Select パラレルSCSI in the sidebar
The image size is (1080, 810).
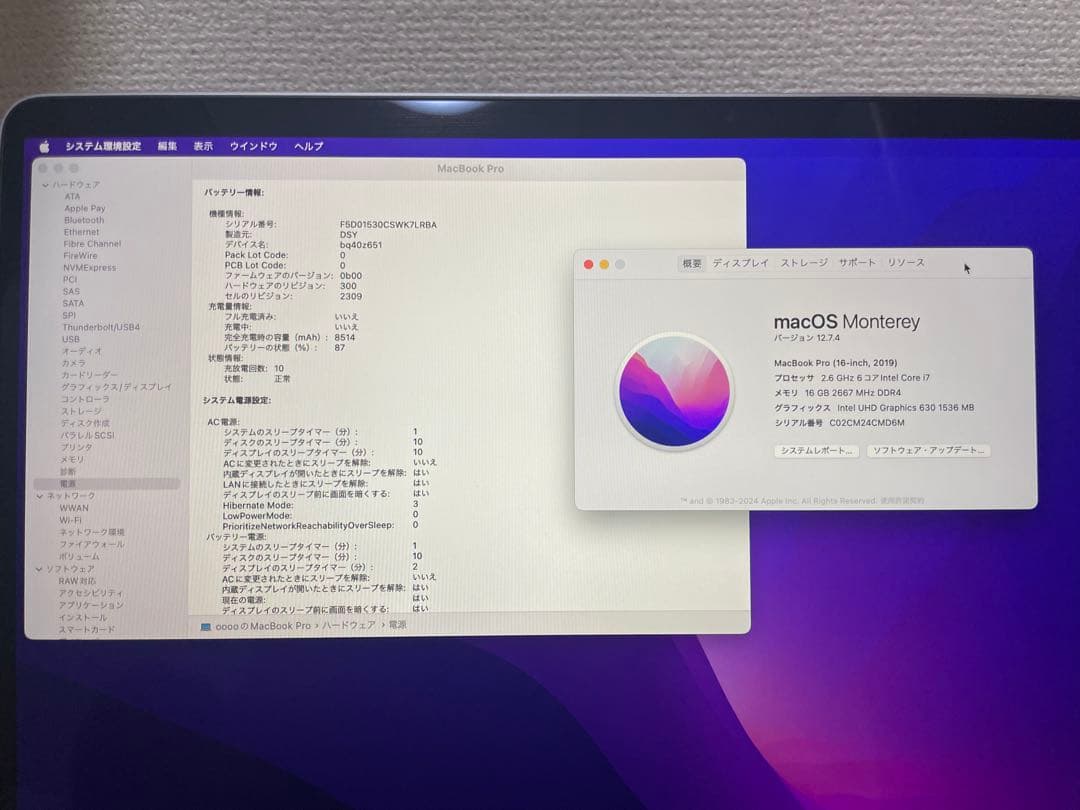pyautogui.click(x=87, y=435)
